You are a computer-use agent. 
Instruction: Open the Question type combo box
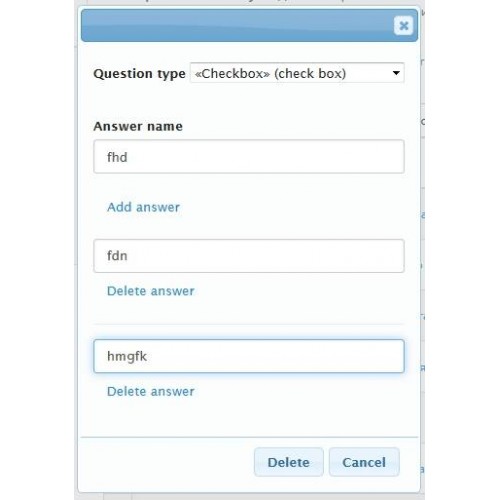pyautogui.click(x=297, y=73)
